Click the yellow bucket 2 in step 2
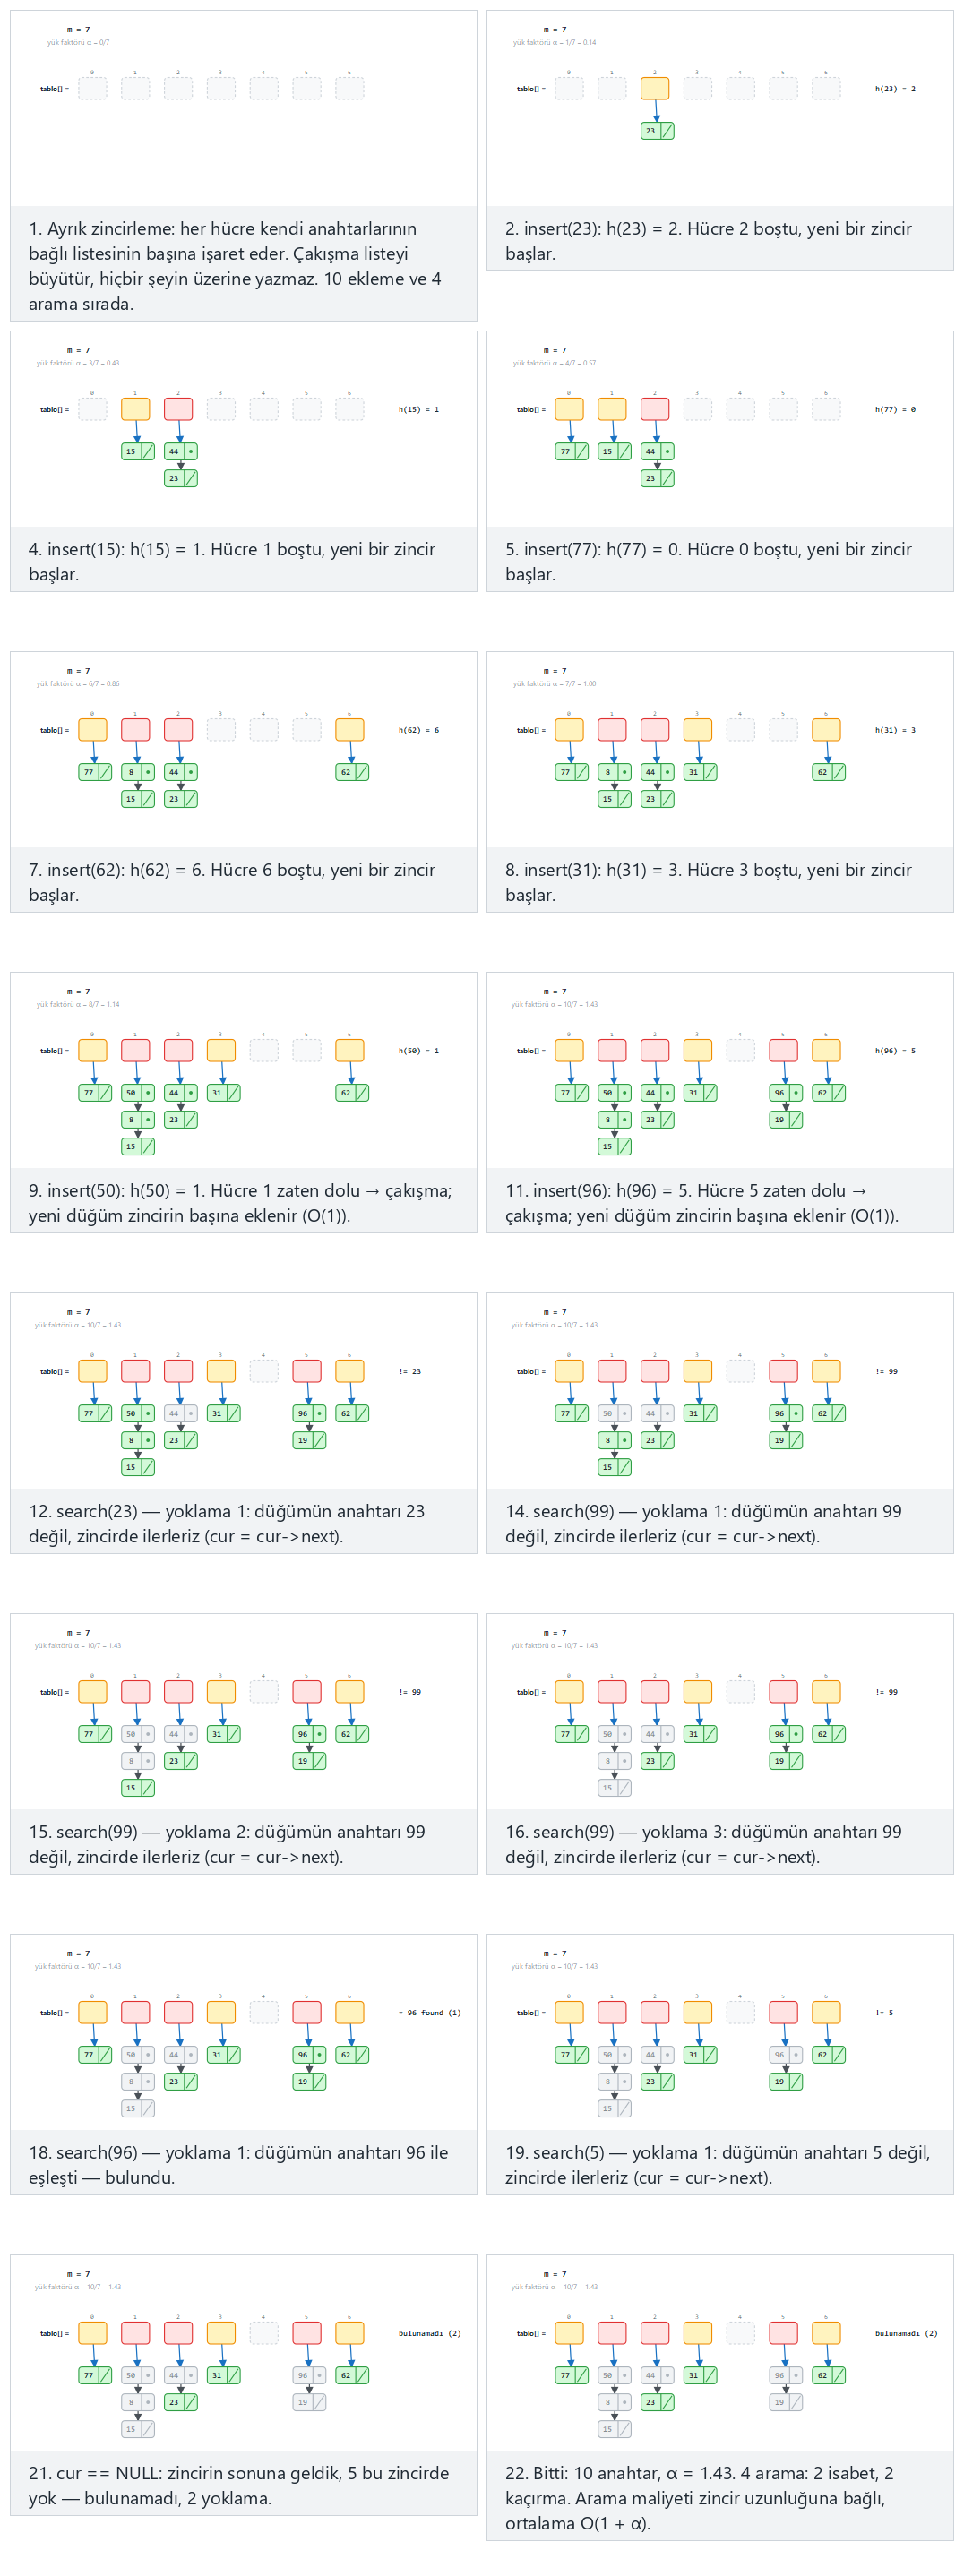This screenshot has width=964, height=2576. [x=655, y=88]
